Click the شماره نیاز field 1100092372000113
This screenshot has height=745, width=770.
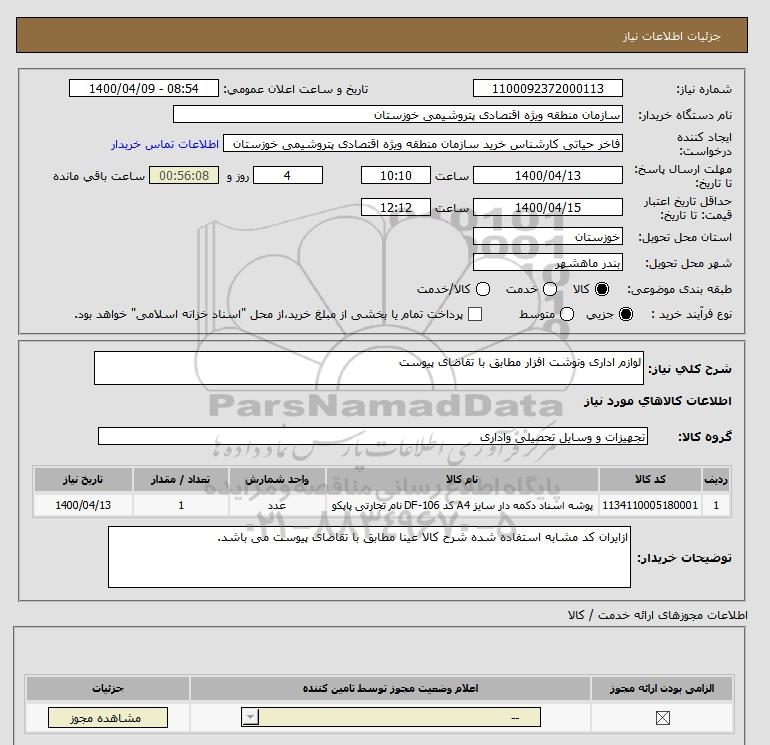point(548,88)
